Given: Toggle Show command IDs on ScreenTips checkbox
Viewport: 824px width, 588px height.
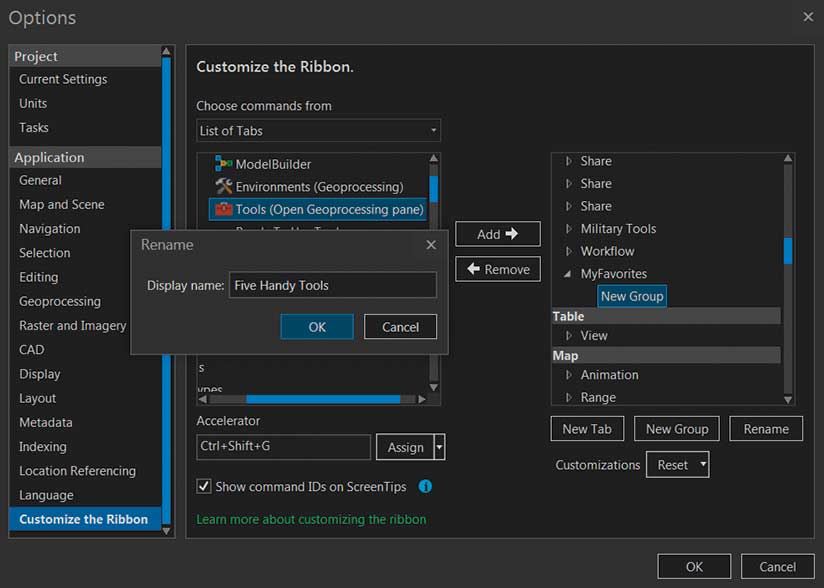Looking at the screenshot, I should coord(204,487).
